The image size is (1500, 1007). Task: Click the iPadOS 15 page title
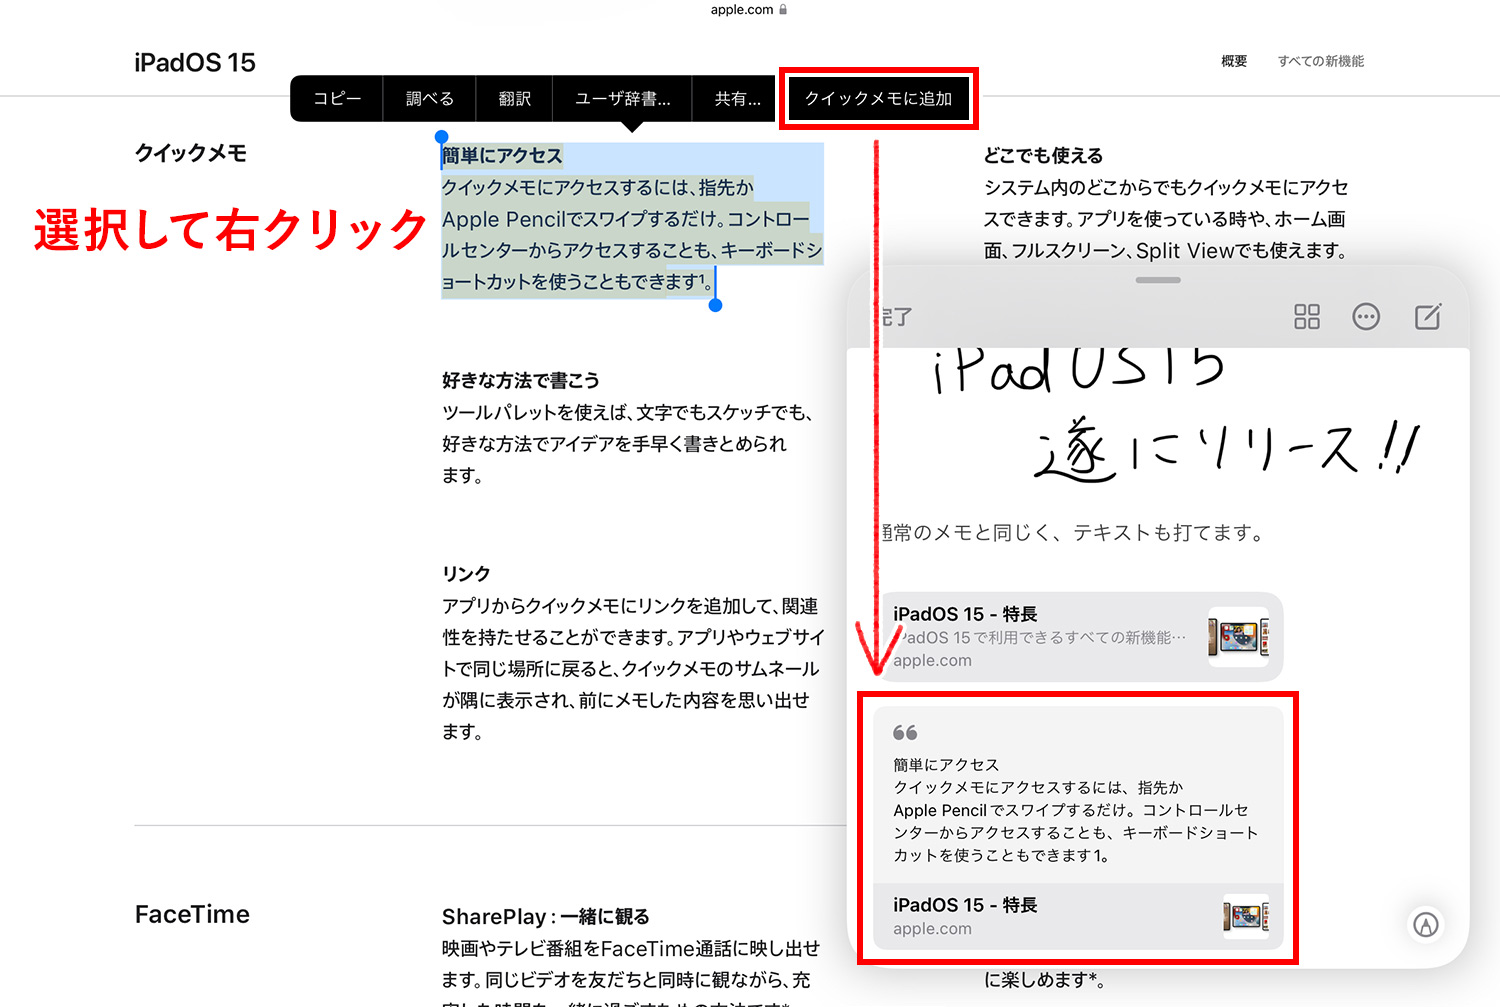[x=195, y=62]
